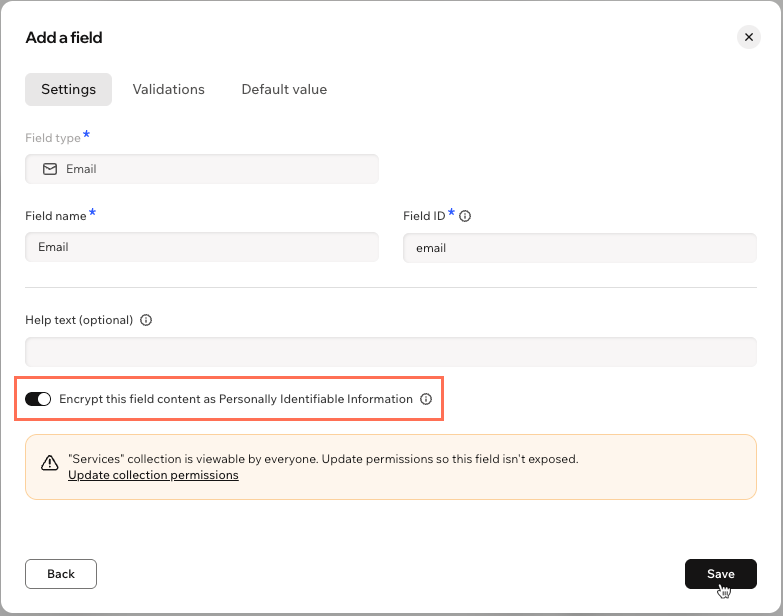Image resolution: width=783 pixels, height=616 pixels.
Task: Show info about PII encryption
Action: pos(426,399)
